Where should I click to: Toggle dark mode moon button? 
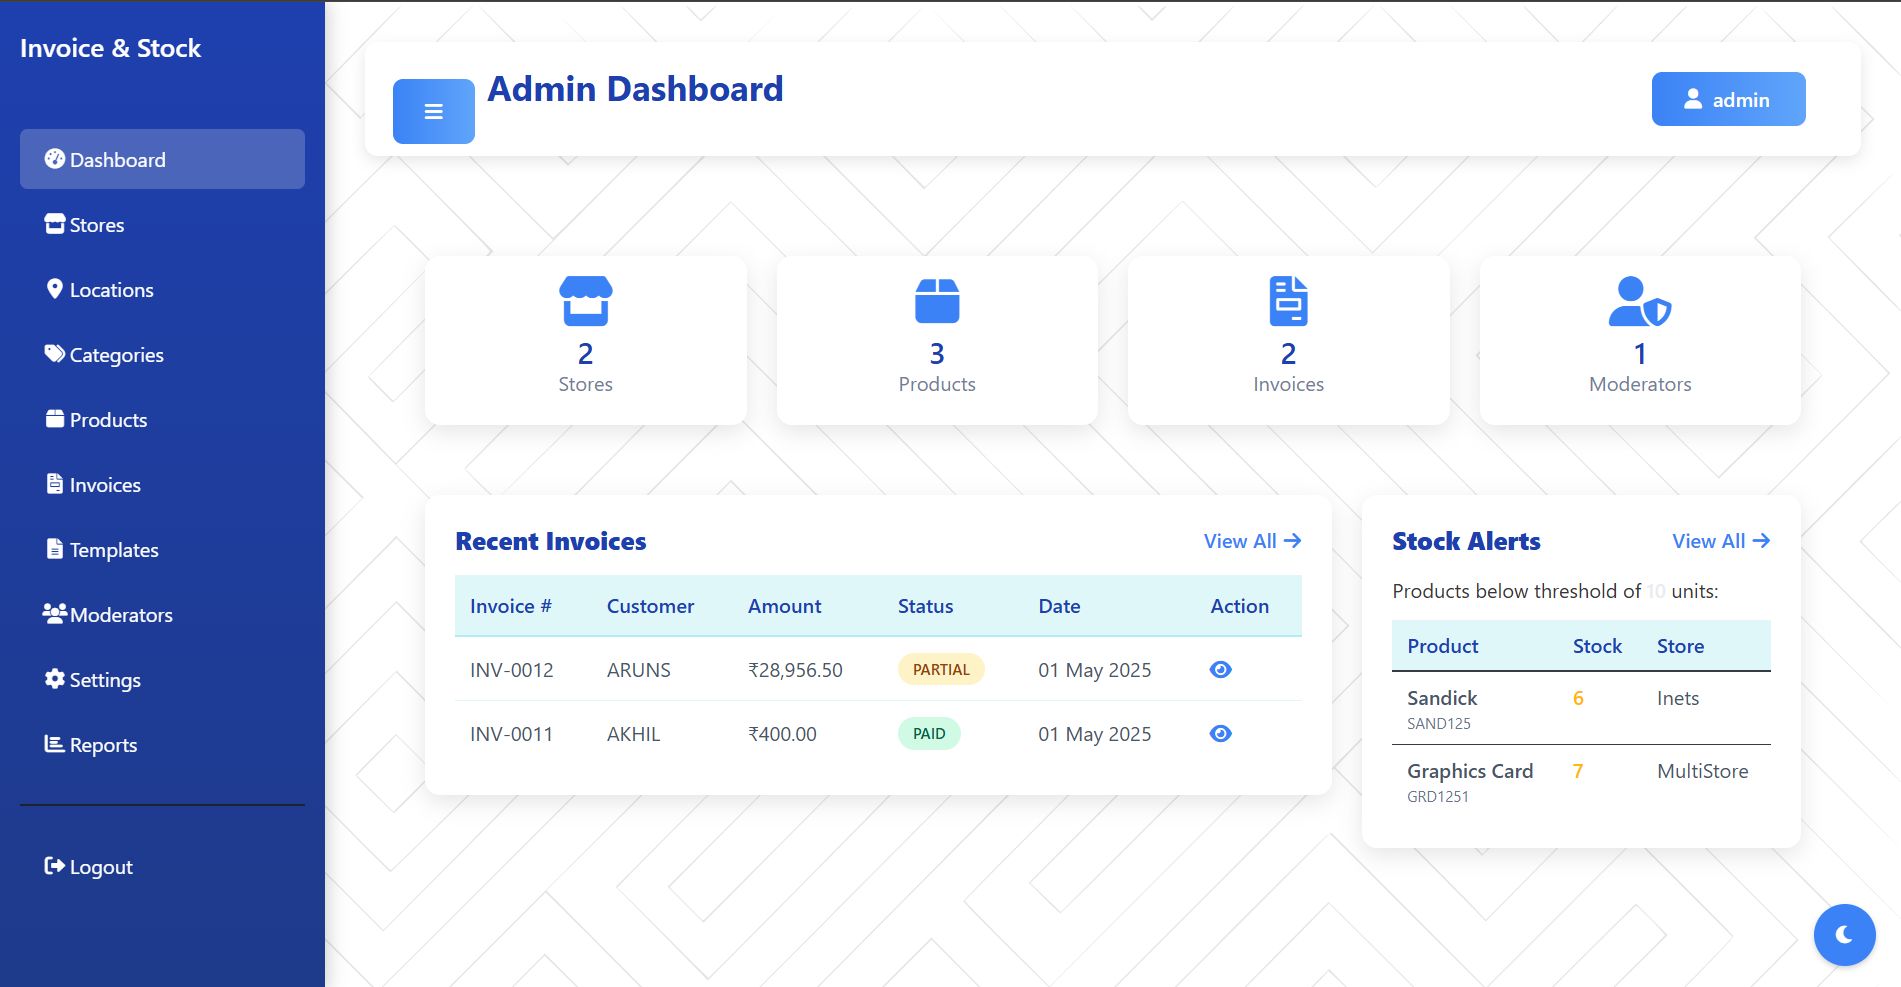click(x=1844, y=935)
